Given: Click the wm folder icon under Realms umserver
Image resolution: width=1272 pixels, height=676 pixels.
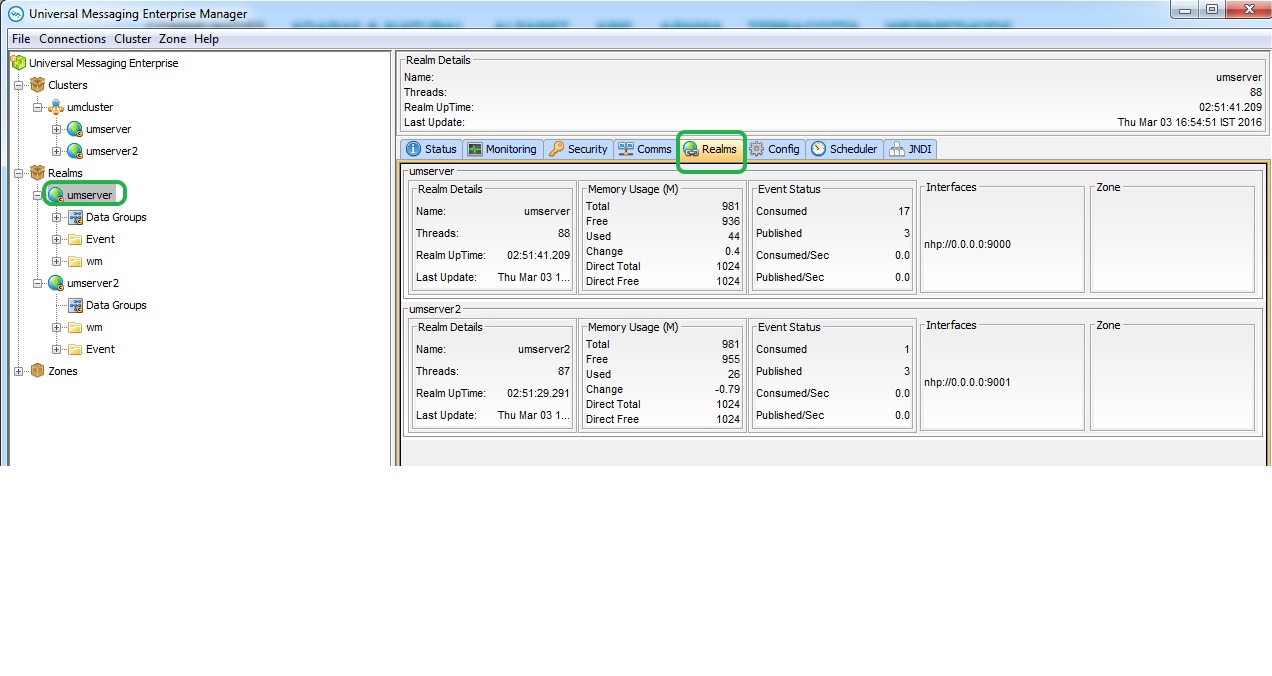Looking at the screenshot, I should [x=75, y=261].
